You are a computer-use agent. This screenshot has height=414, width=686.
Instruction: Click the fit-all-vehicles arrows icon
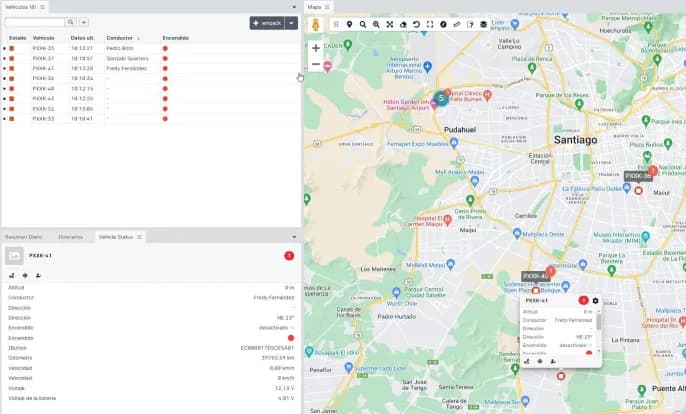pyautogui.click(x=390, y=25)
